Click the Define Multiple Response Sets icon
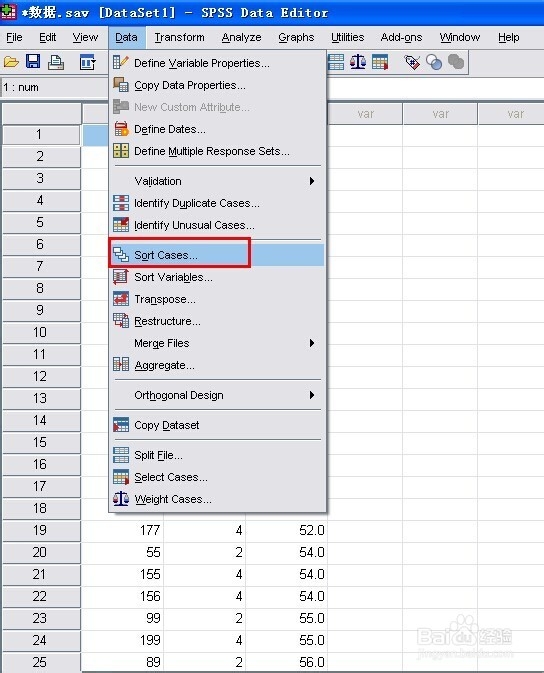544x673 pixels. pos(121,151)
